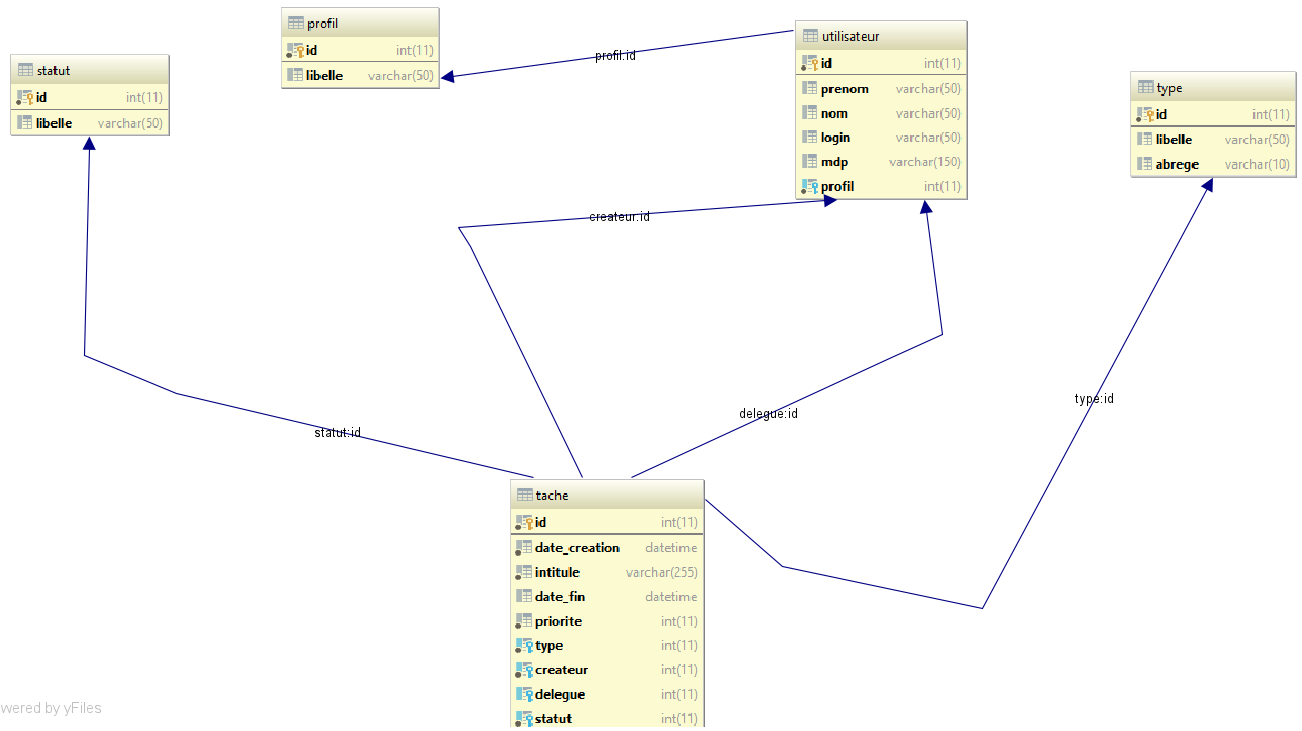Click the statut:id edge label

[337, 433]
